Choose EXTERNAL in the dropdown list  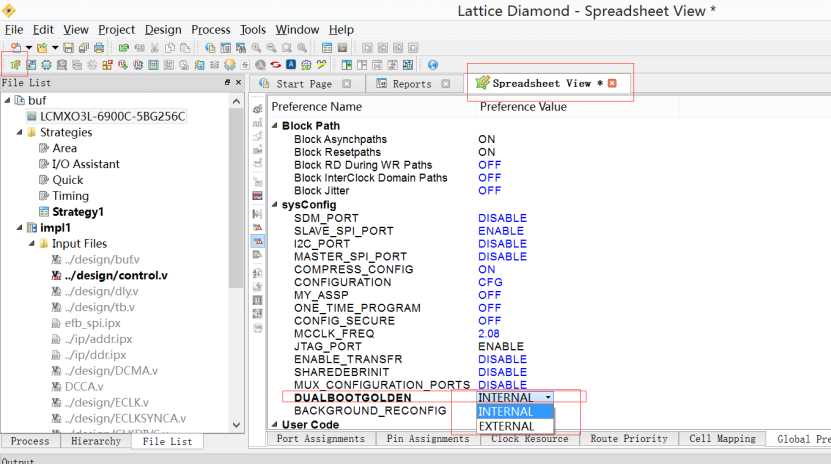pyautogui.click(x=515, y=426)
